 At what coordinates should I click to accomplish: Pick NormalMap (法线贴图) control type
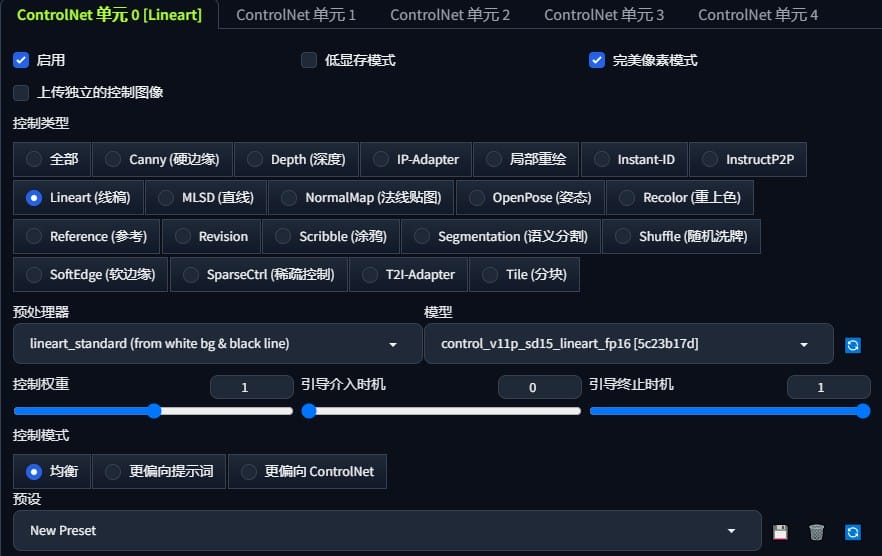pyautogui.click(x=361, y=198)
